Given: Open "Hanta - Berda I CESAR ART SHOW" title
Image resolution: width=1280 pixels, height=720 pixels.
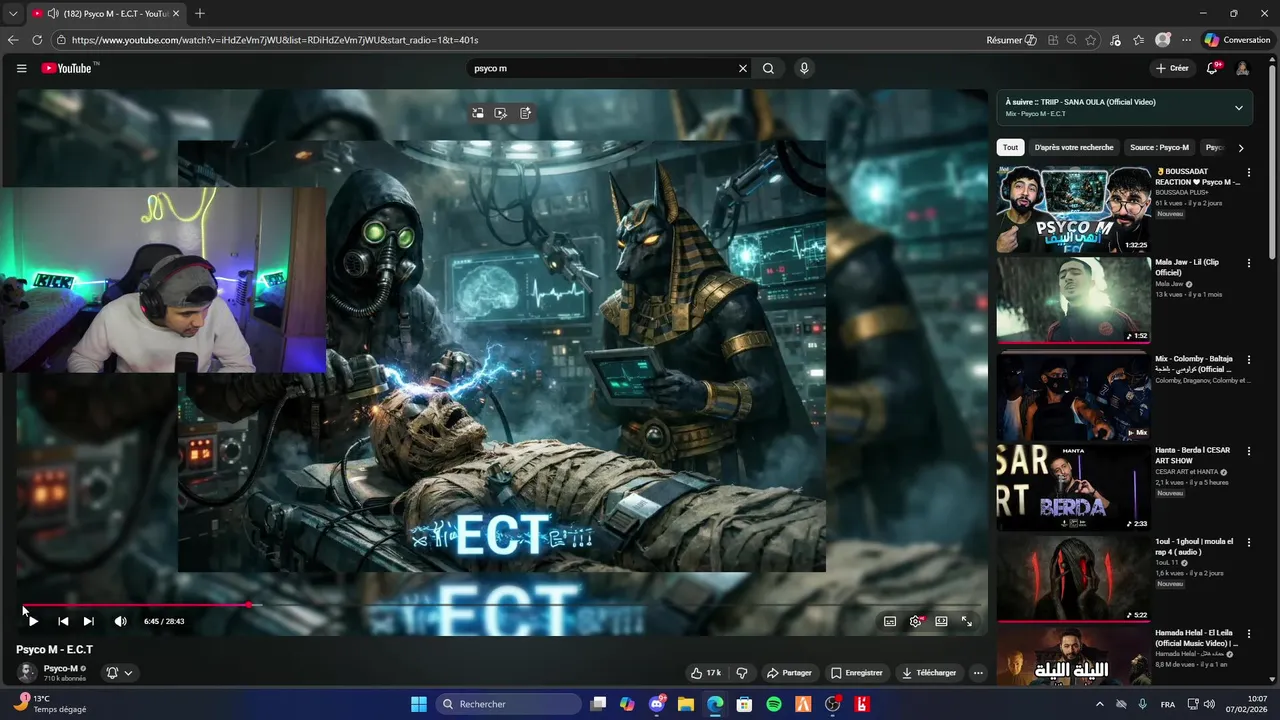Looking at the screenshot, I should point(1193,455).
